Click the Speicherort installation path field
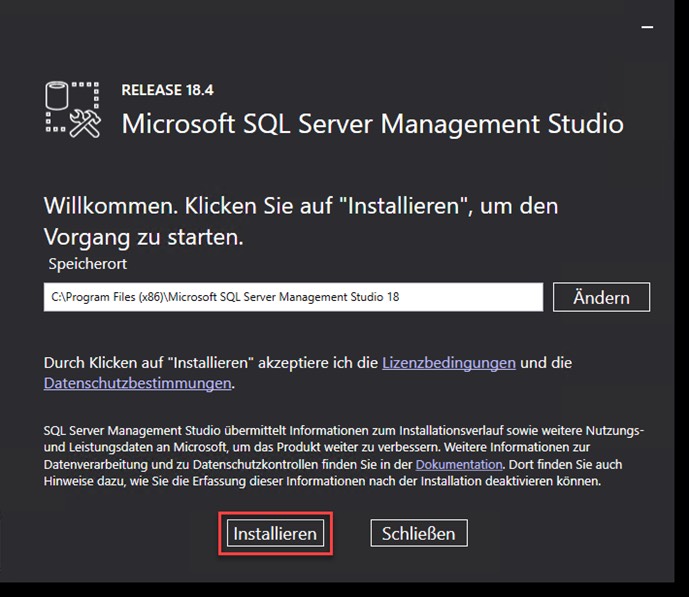The height and width of the screenshot is (597, 689). (293, 297)
